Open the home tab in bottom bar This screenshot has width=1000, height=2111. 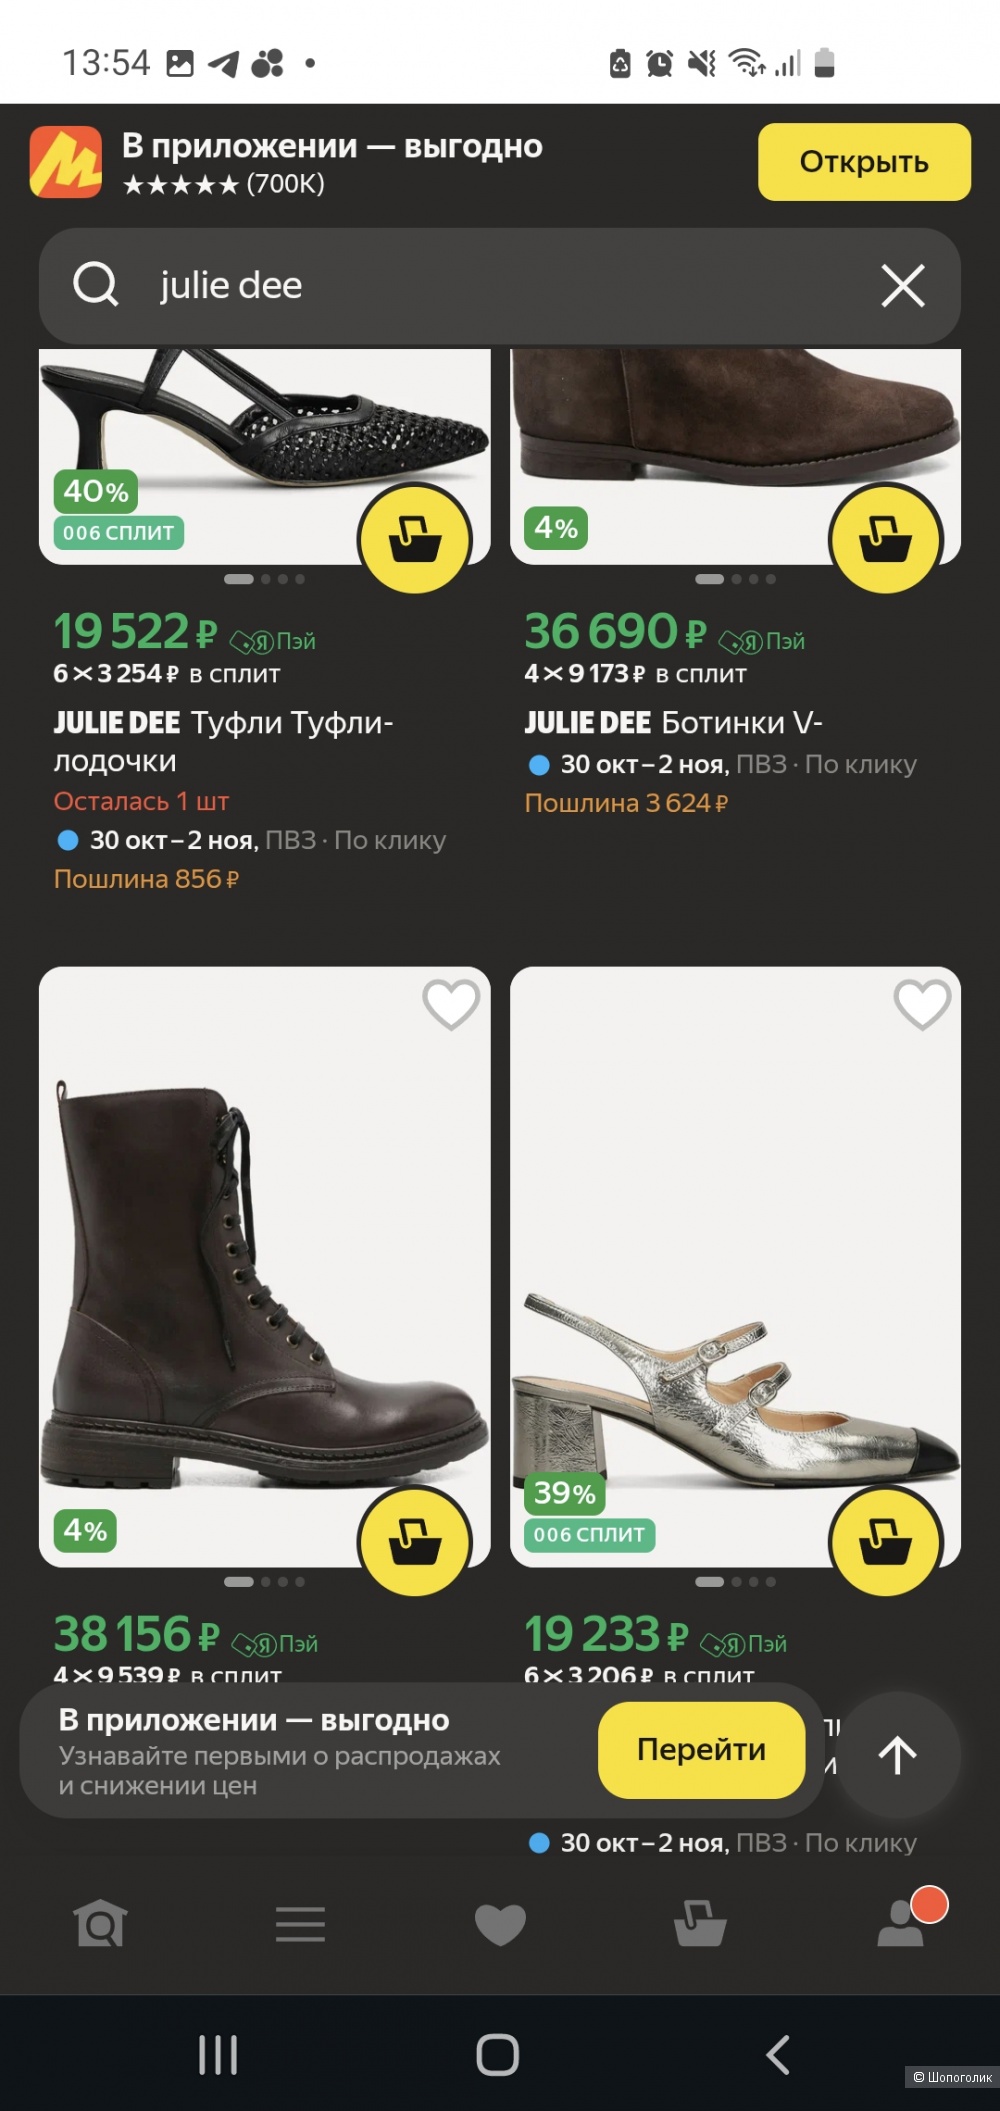[100, 1923]
